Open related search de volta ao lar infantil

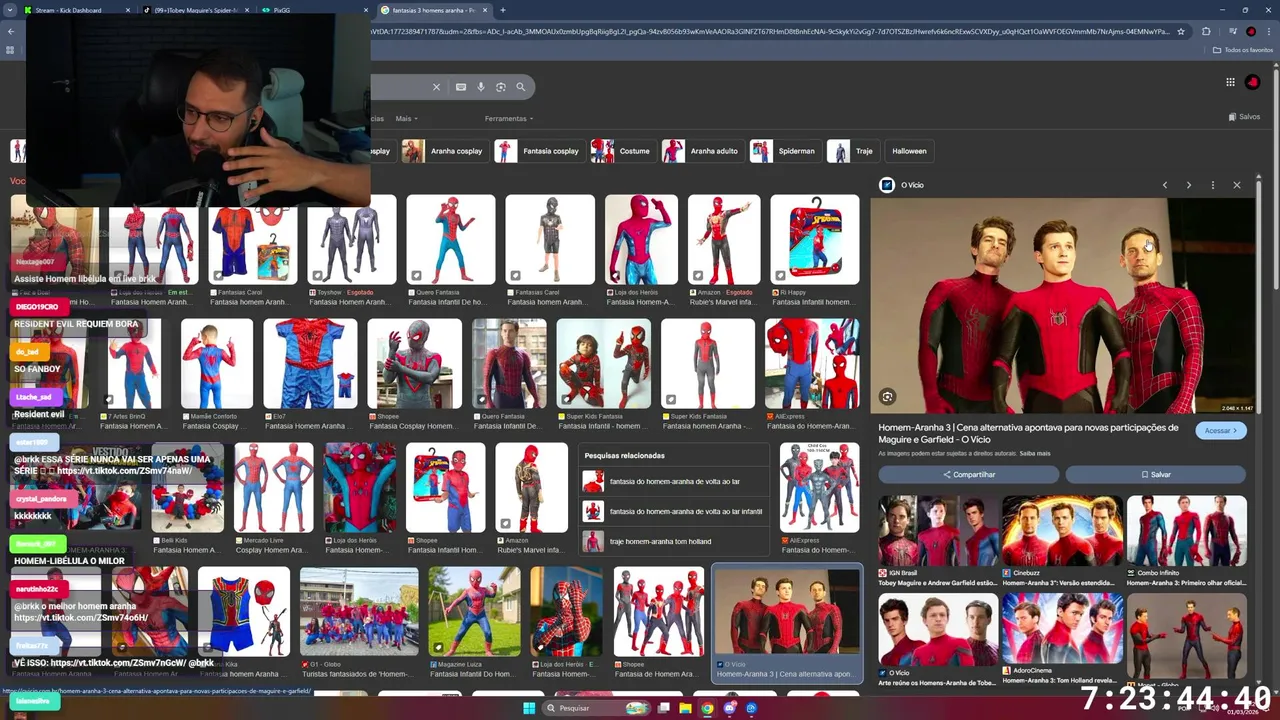tap(675, 511)
